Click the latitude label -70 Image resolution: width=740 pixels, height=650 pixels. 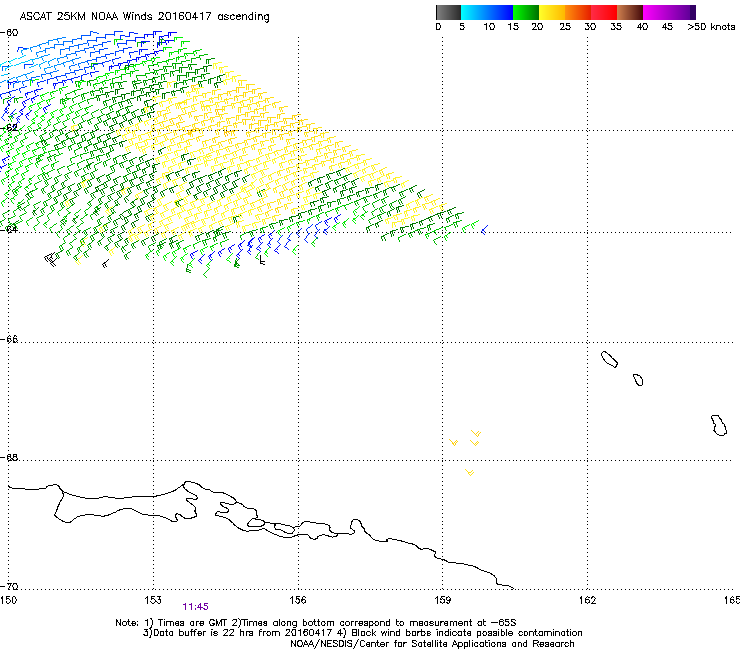point(9,586)
